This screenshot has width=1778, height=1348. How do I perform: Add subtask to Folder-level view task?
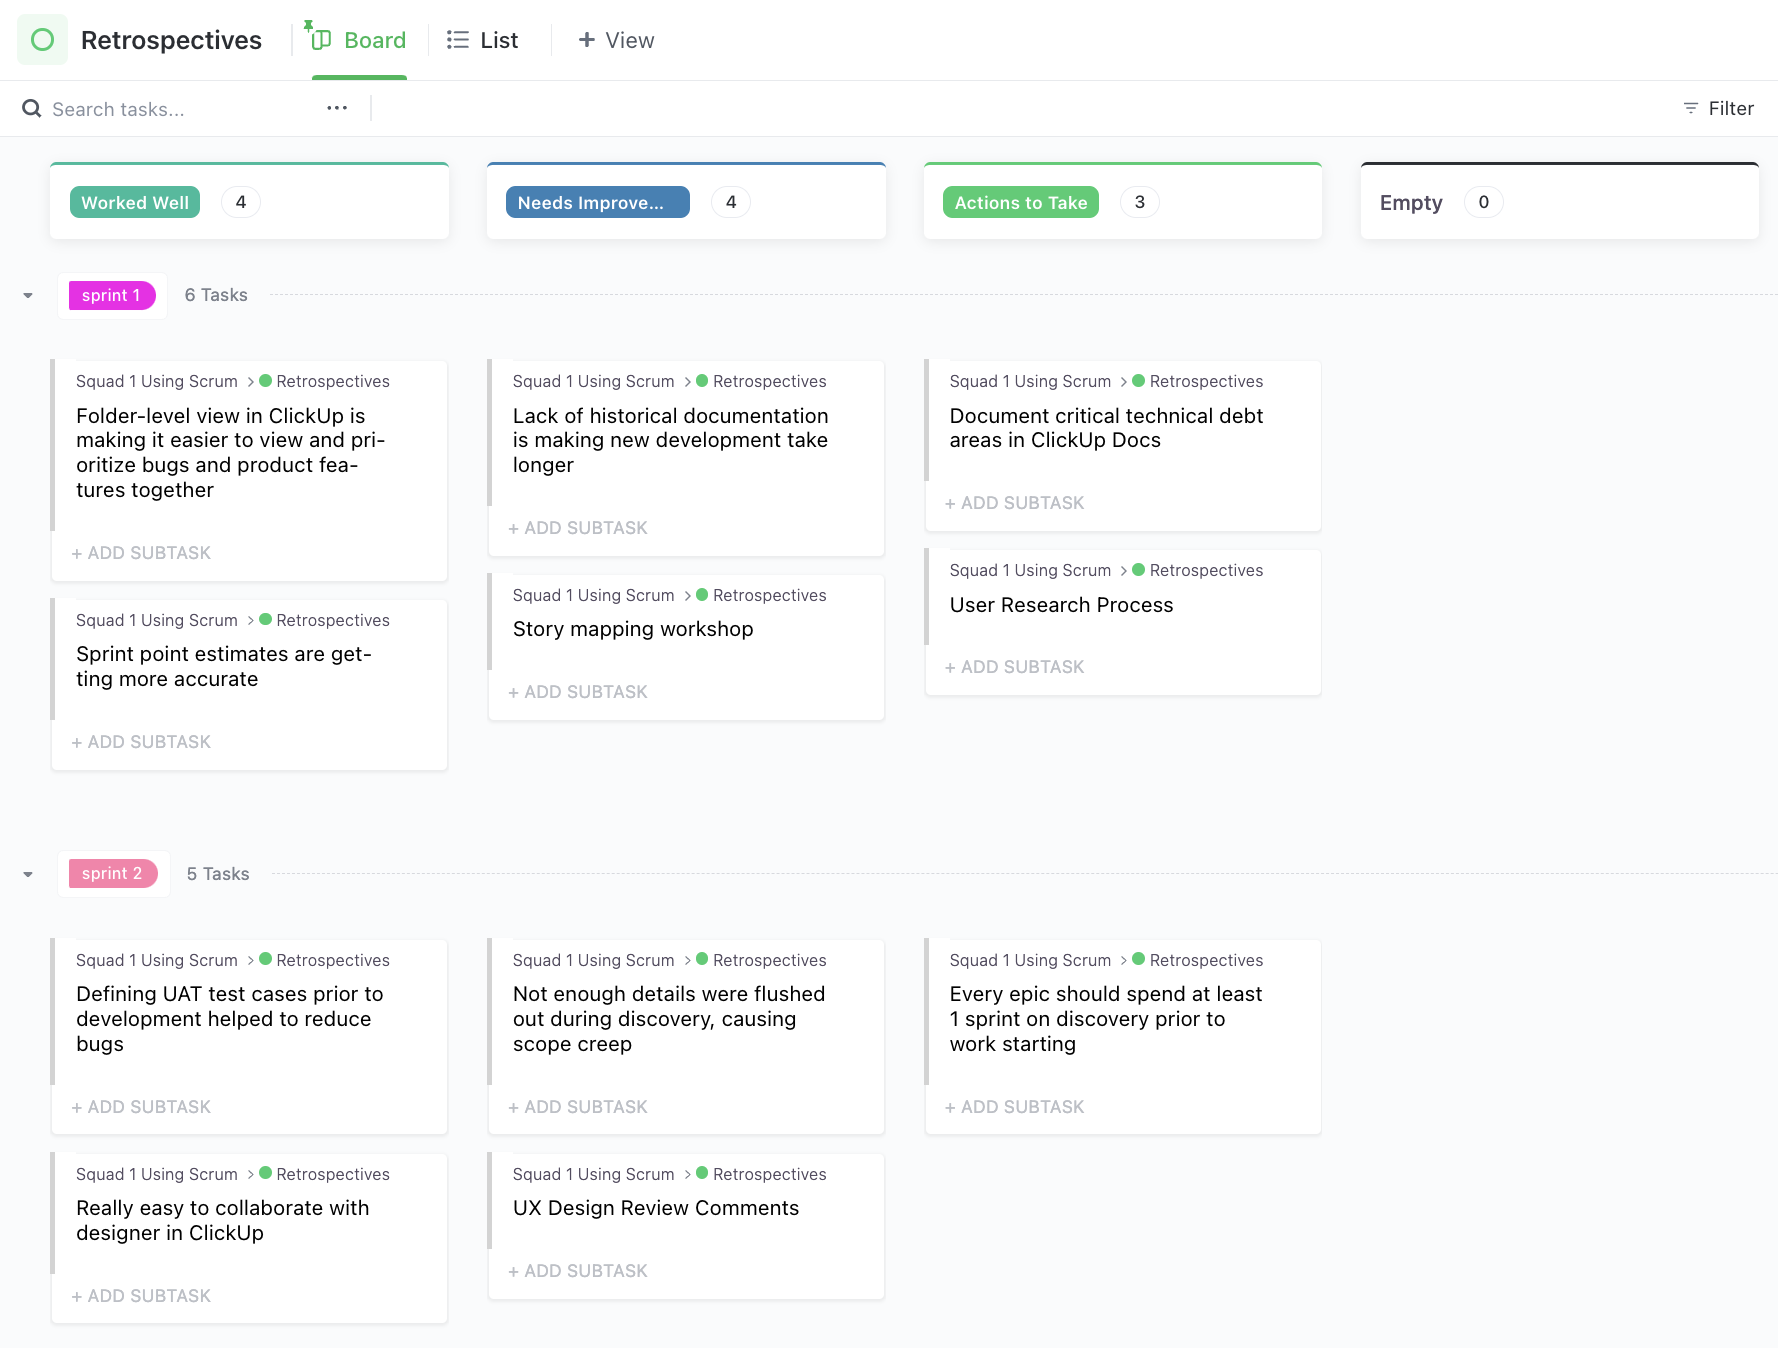coord(141,553)
